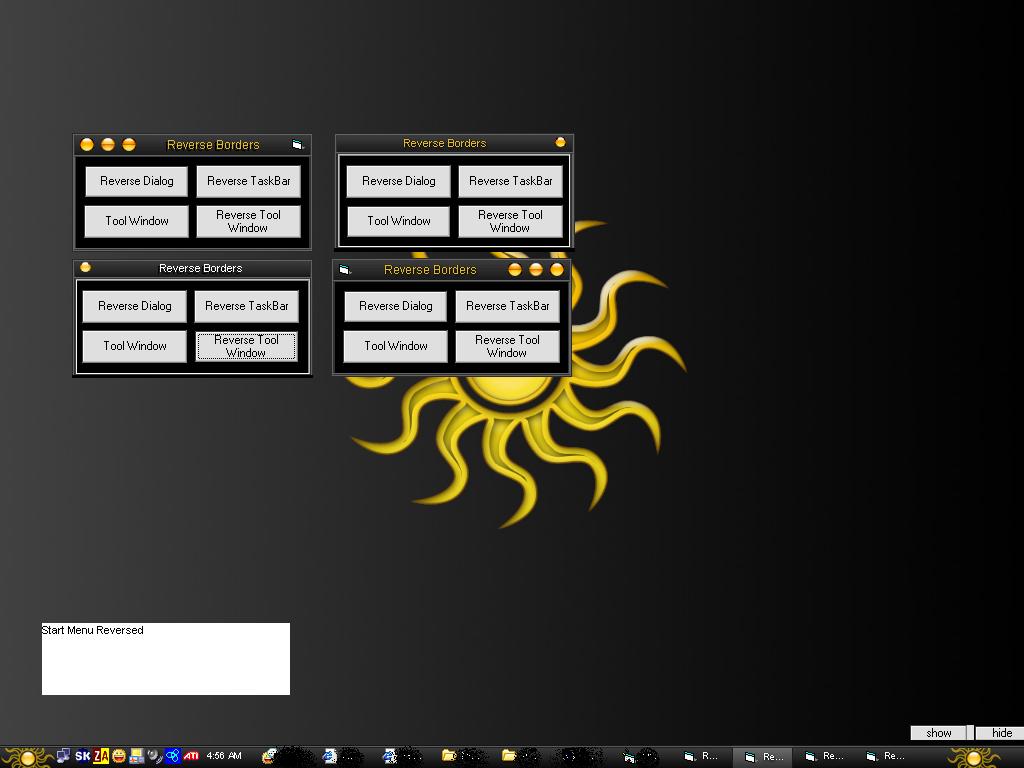Click Reverse Tool Window in bottom-right window
Image resolution: width=1024 pixels, height=768 pixels.
click(x=507, y=346)
